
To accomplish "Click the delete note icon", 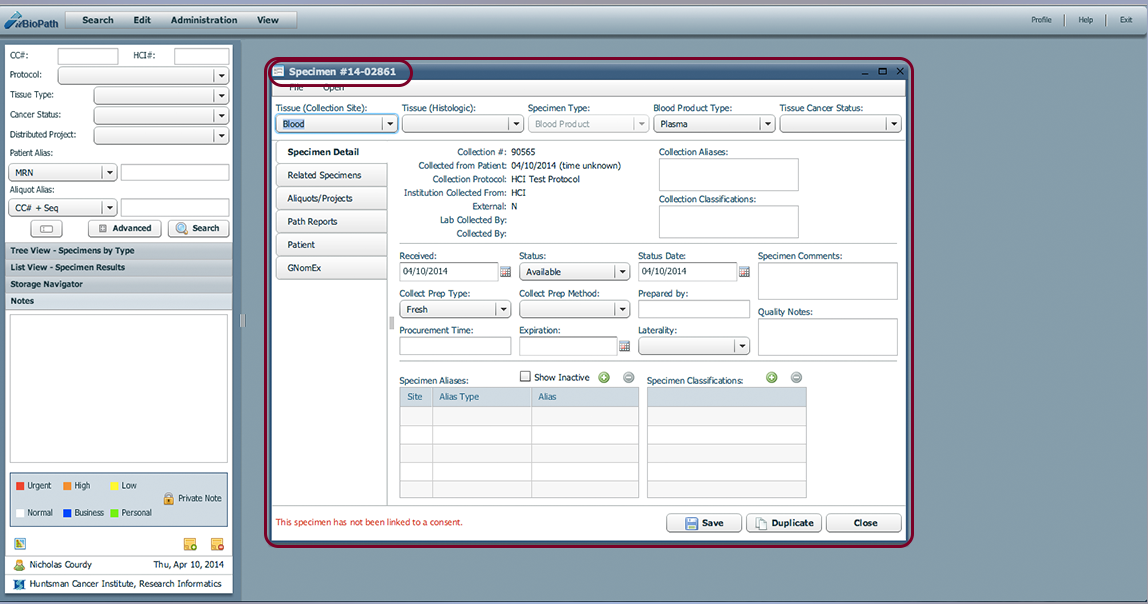I will (x=217, y=545).
